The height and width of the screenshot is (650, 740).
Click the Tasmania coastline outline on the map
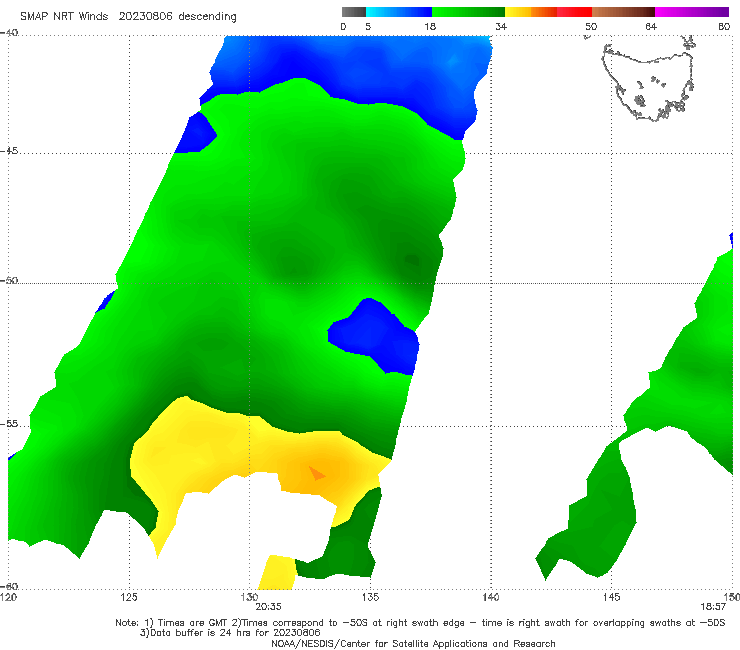click(649, 80)
